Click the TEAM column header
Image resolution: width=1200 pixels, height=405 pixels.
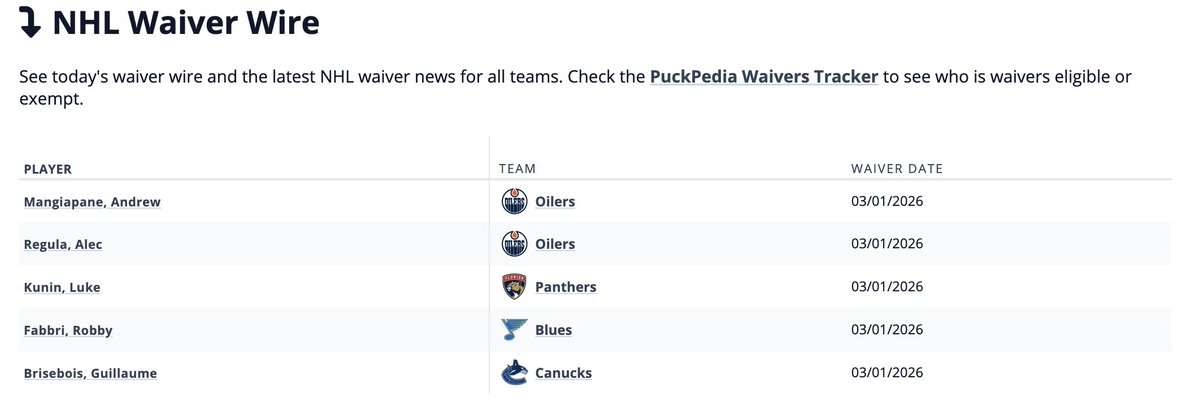click(x=518, y=169)
